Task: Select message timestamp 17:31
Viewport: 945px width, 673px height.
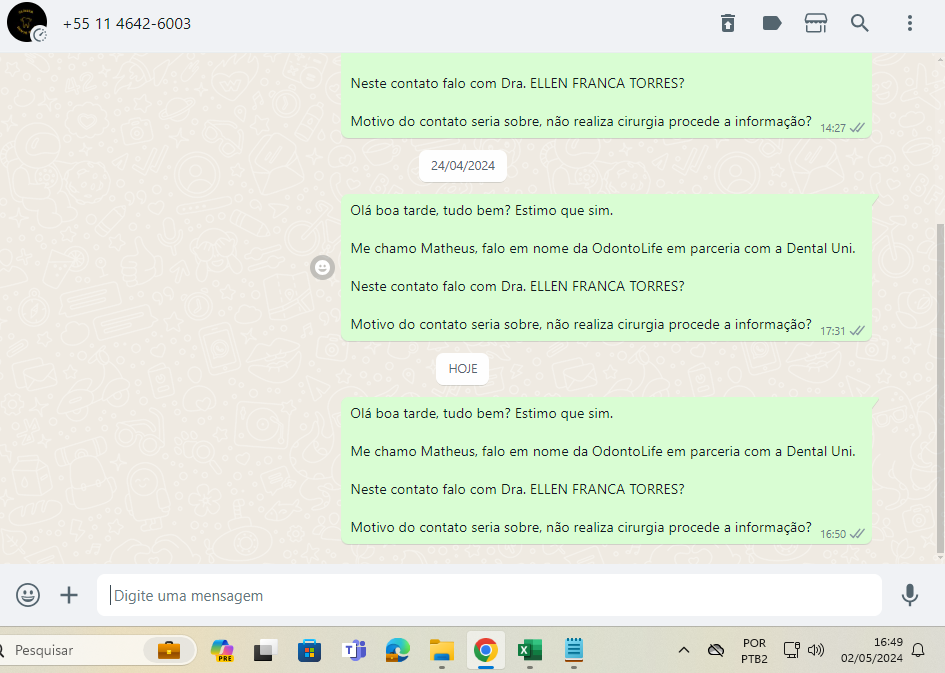Action: (x=832, y=331)
